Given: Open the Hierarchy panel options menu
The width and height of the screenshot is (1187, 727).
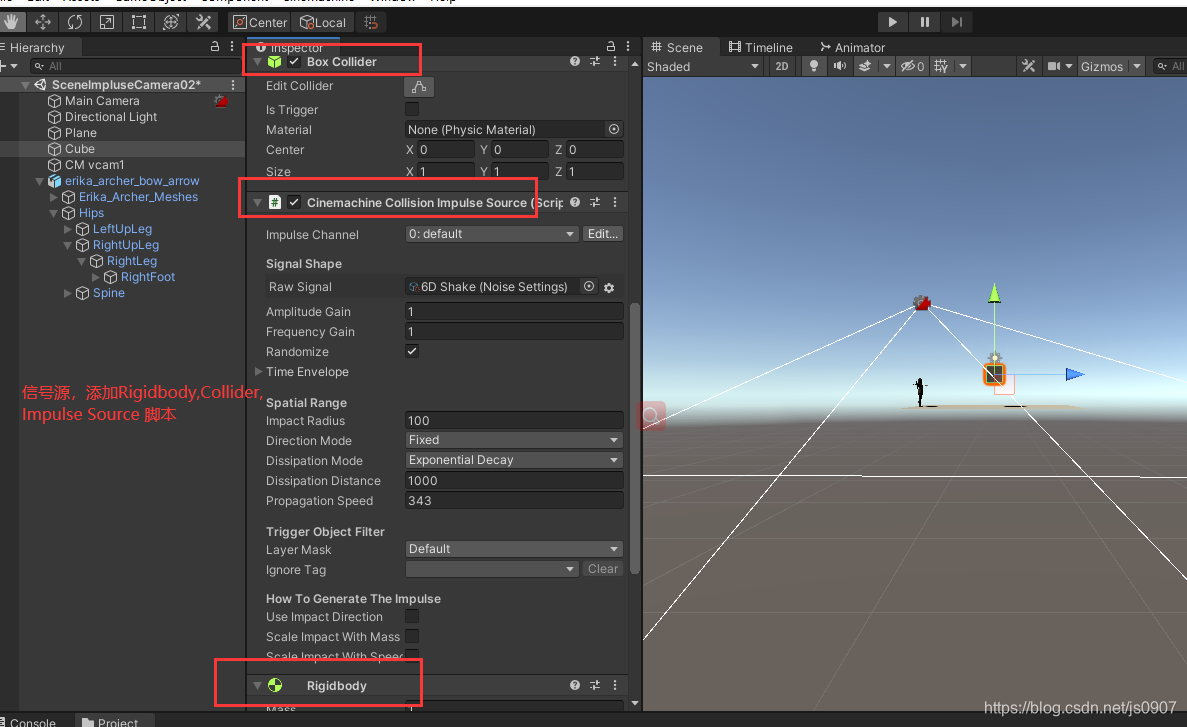Looking at the screenshot, I should point(232,47).
